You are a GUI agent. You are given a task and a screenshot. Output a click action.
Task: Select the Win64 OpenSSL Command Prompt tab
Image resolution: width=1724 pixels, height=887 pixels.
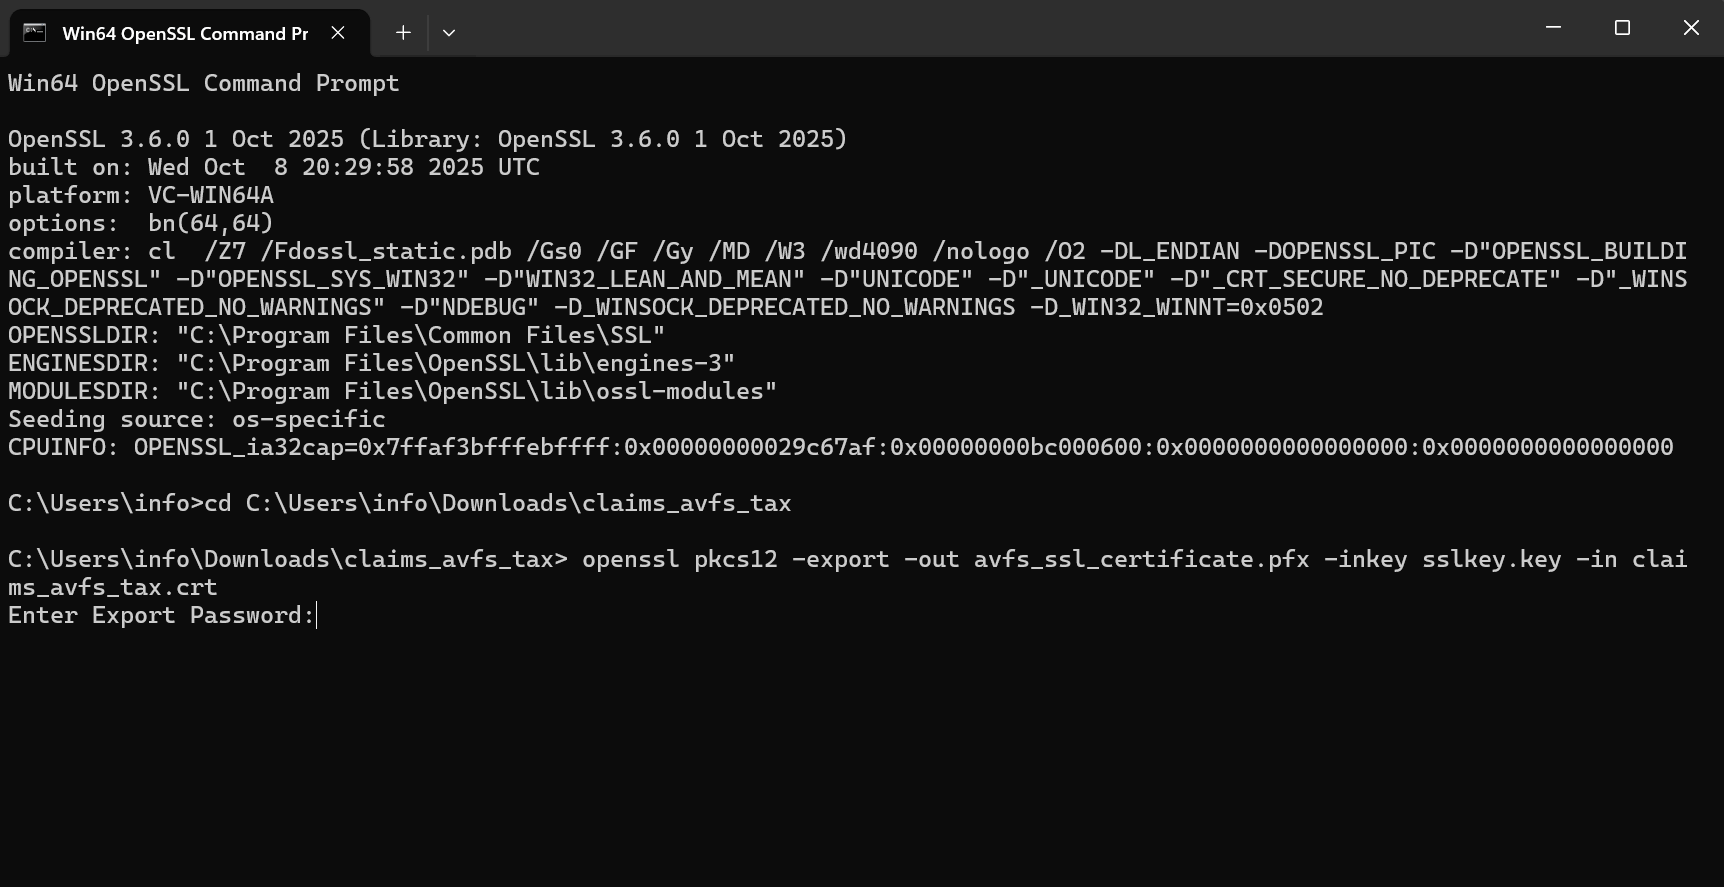[x=185, y=33]
